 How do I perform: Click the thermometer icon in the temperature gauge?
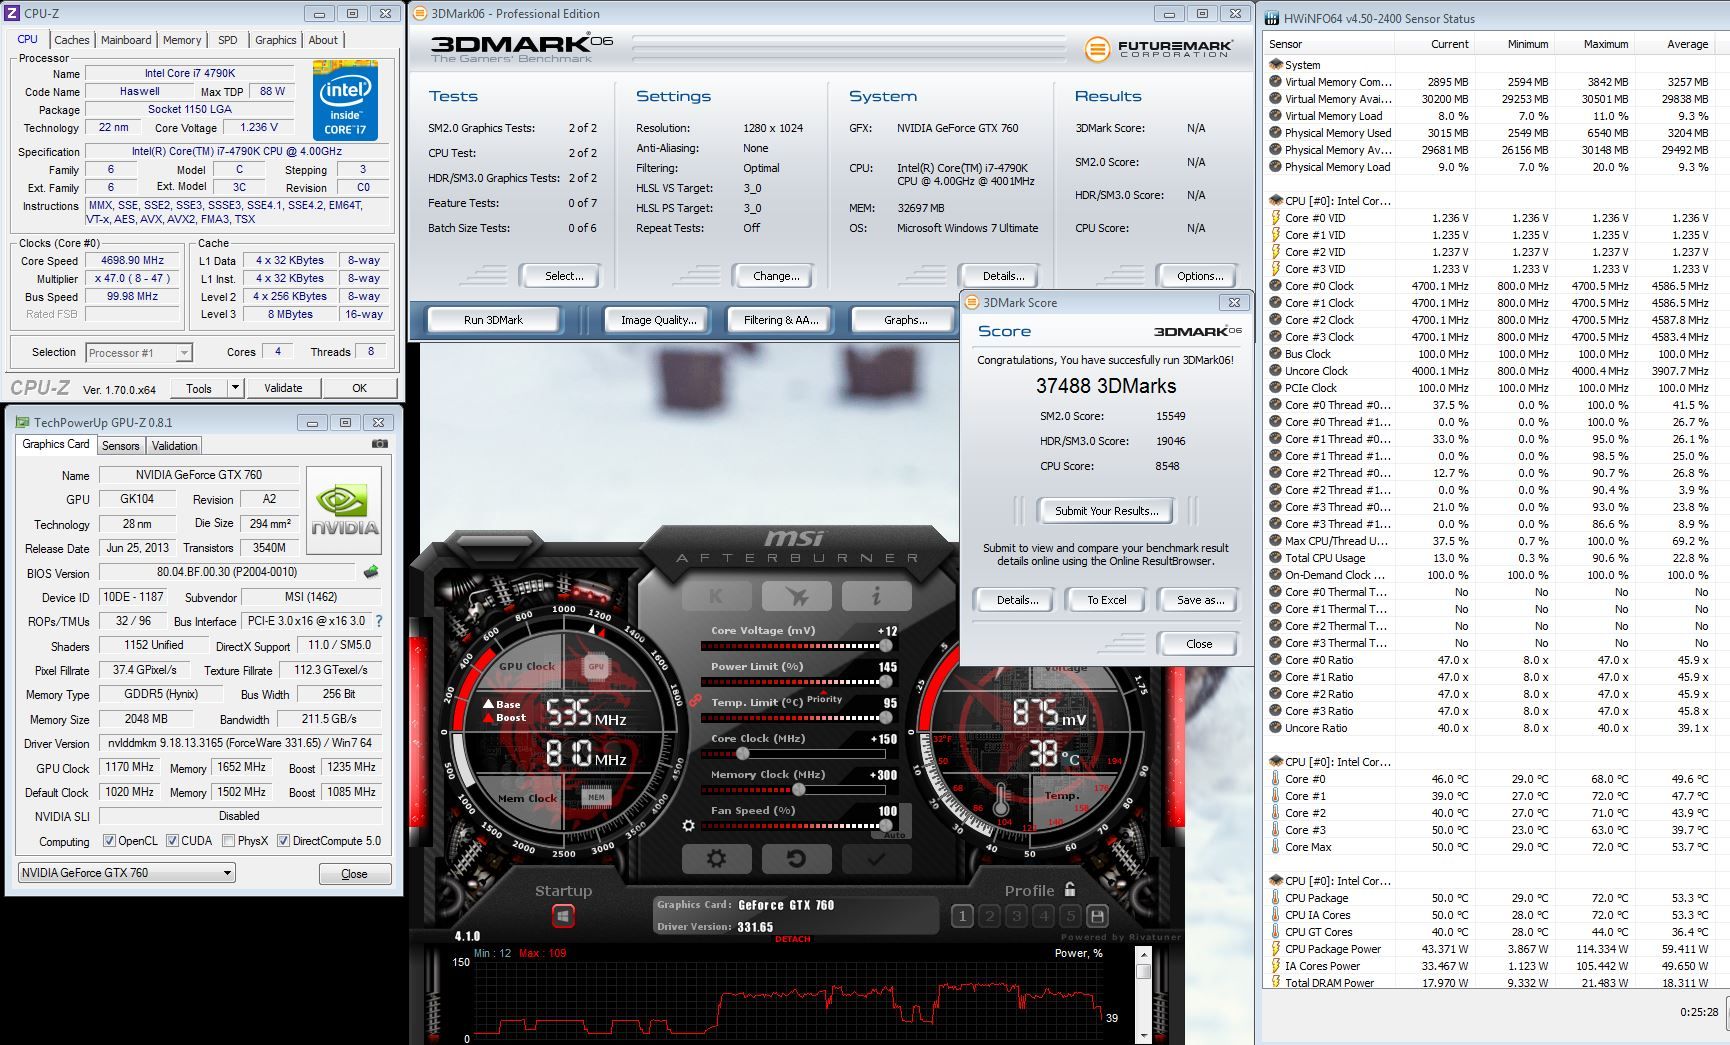point(1001,800)
